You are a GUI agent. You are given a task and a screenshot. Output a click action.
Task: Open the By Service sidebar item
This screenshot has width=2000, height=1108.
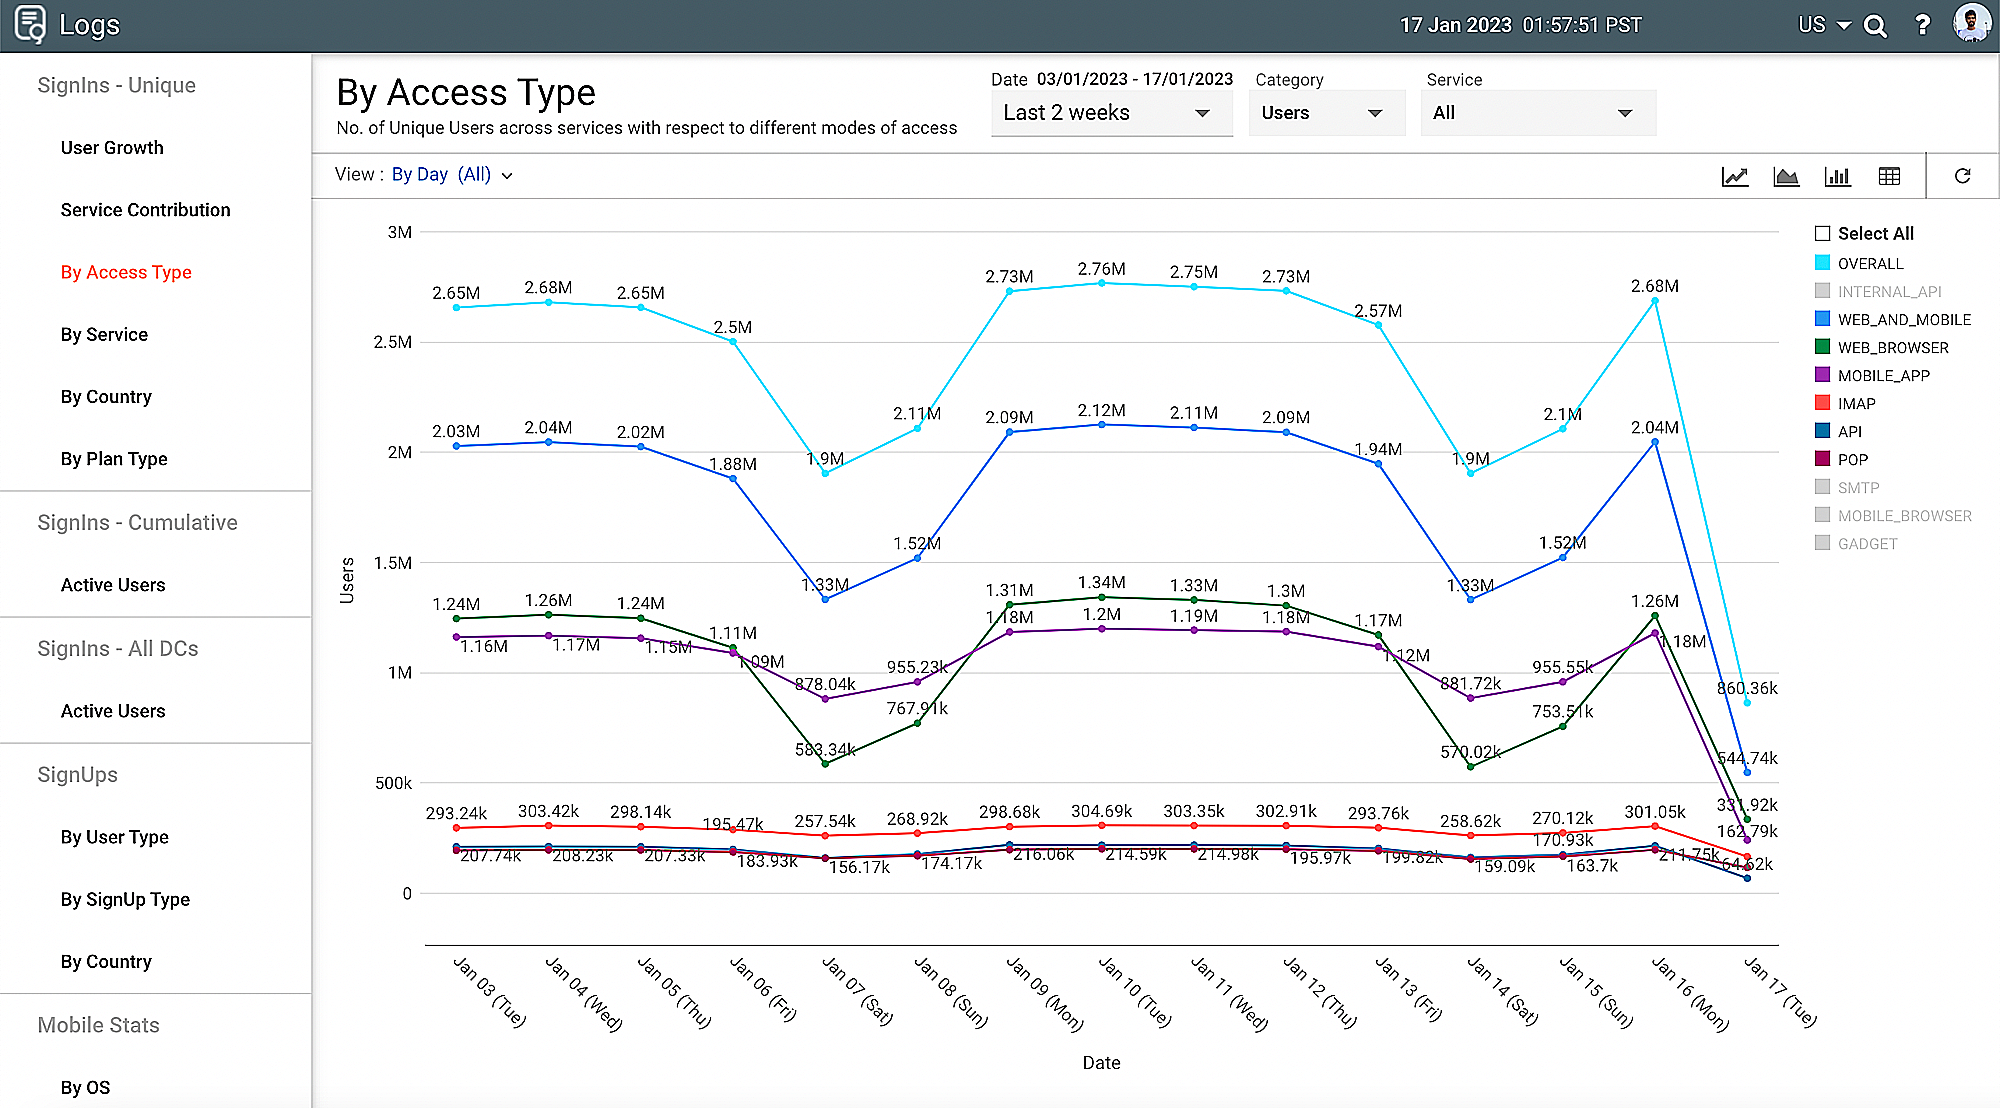[104, 334]
